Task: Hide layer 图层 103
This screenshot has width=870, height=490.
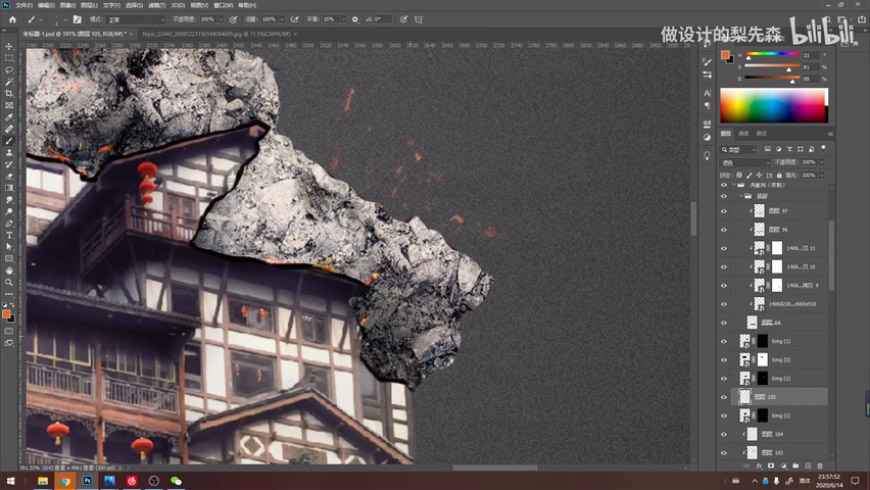Action: click(x=724, y=452)
